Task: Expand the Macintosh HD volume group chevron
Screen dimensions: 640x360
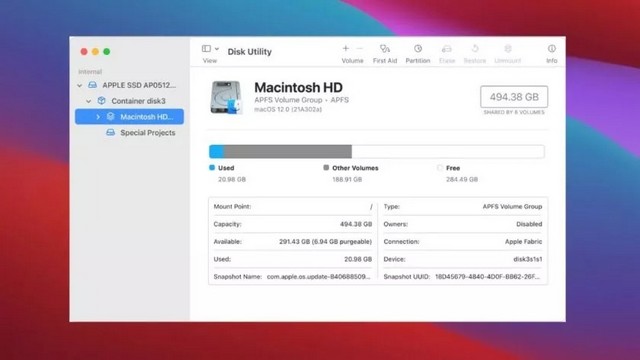Action: (x=98, y=117)
